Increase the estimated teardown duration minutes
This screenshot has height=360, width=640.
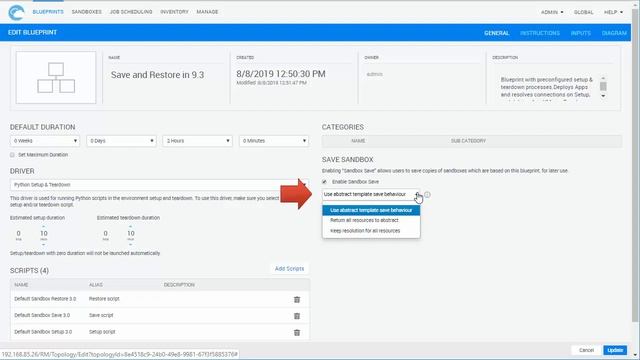click(131, 226)
